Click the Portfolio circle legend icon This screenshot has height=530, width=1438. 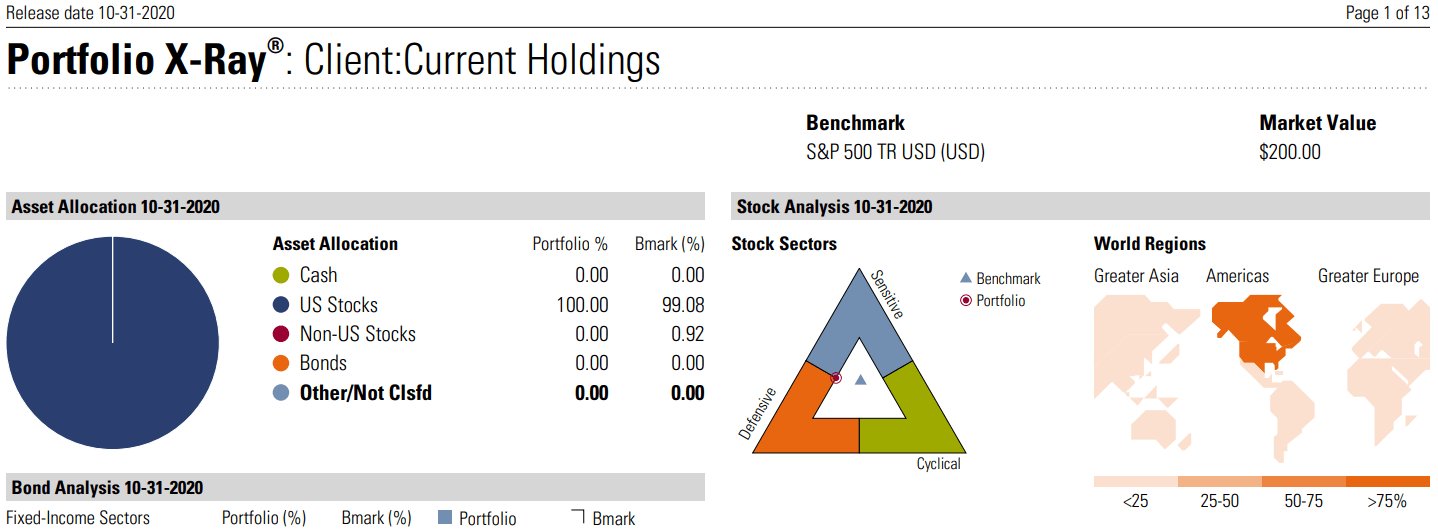point(965,300)
